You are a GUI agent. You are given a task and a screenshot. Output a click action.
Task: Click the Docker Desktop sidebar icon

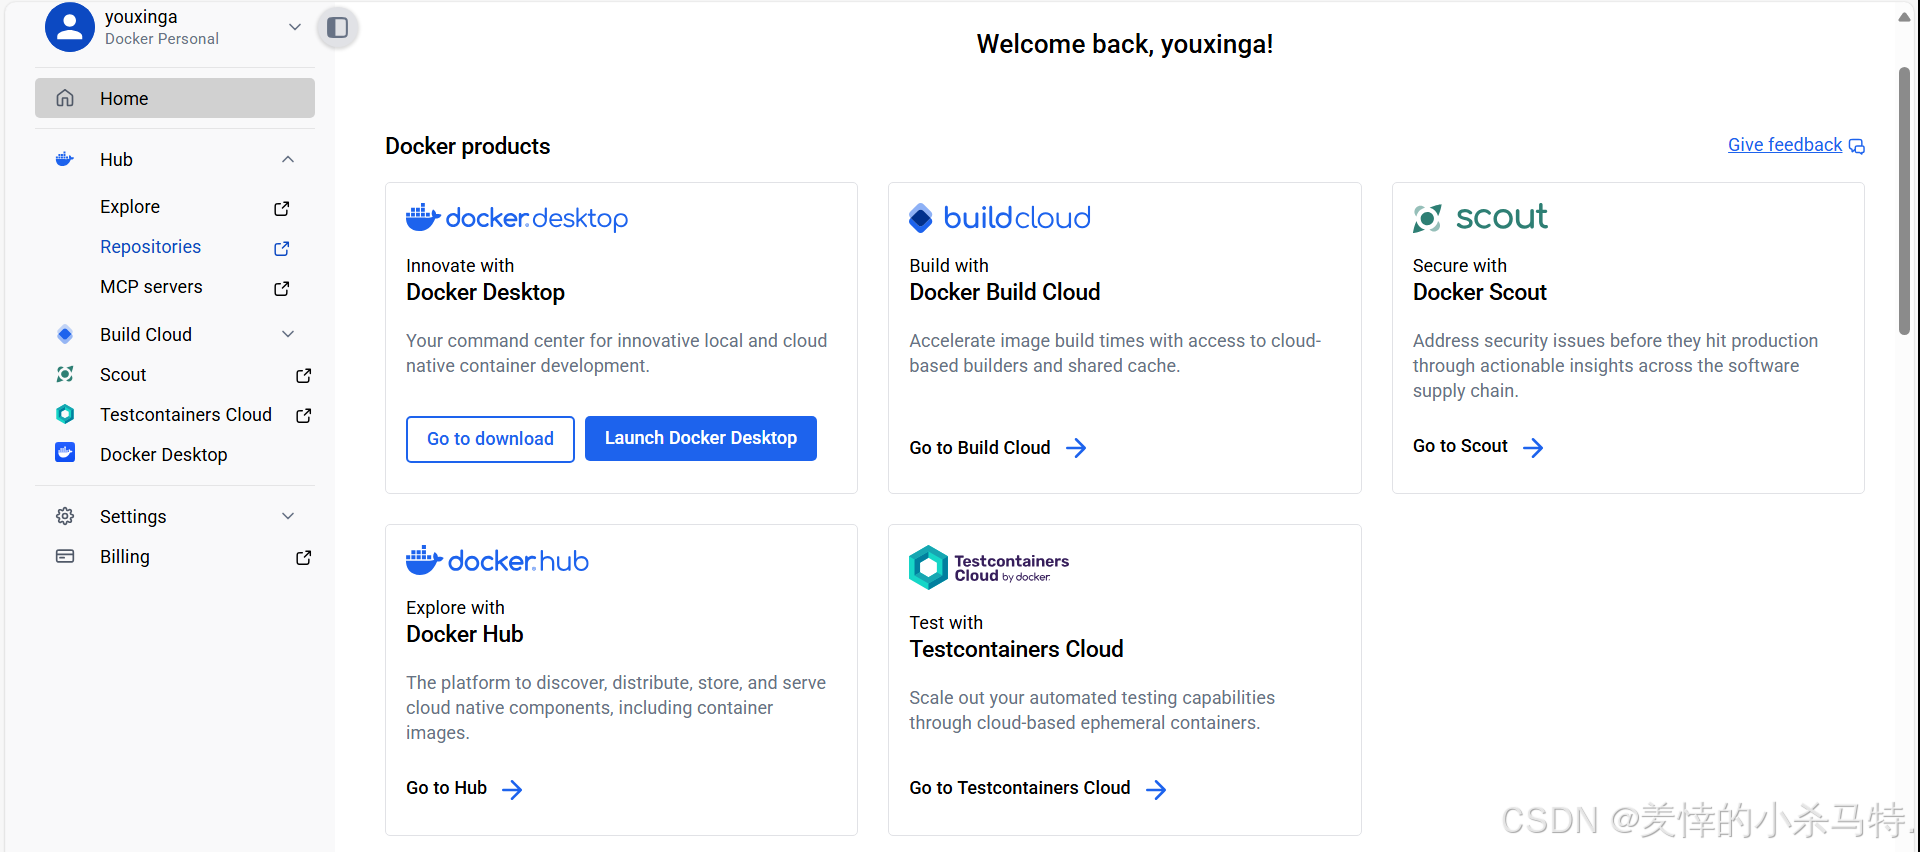65,453
